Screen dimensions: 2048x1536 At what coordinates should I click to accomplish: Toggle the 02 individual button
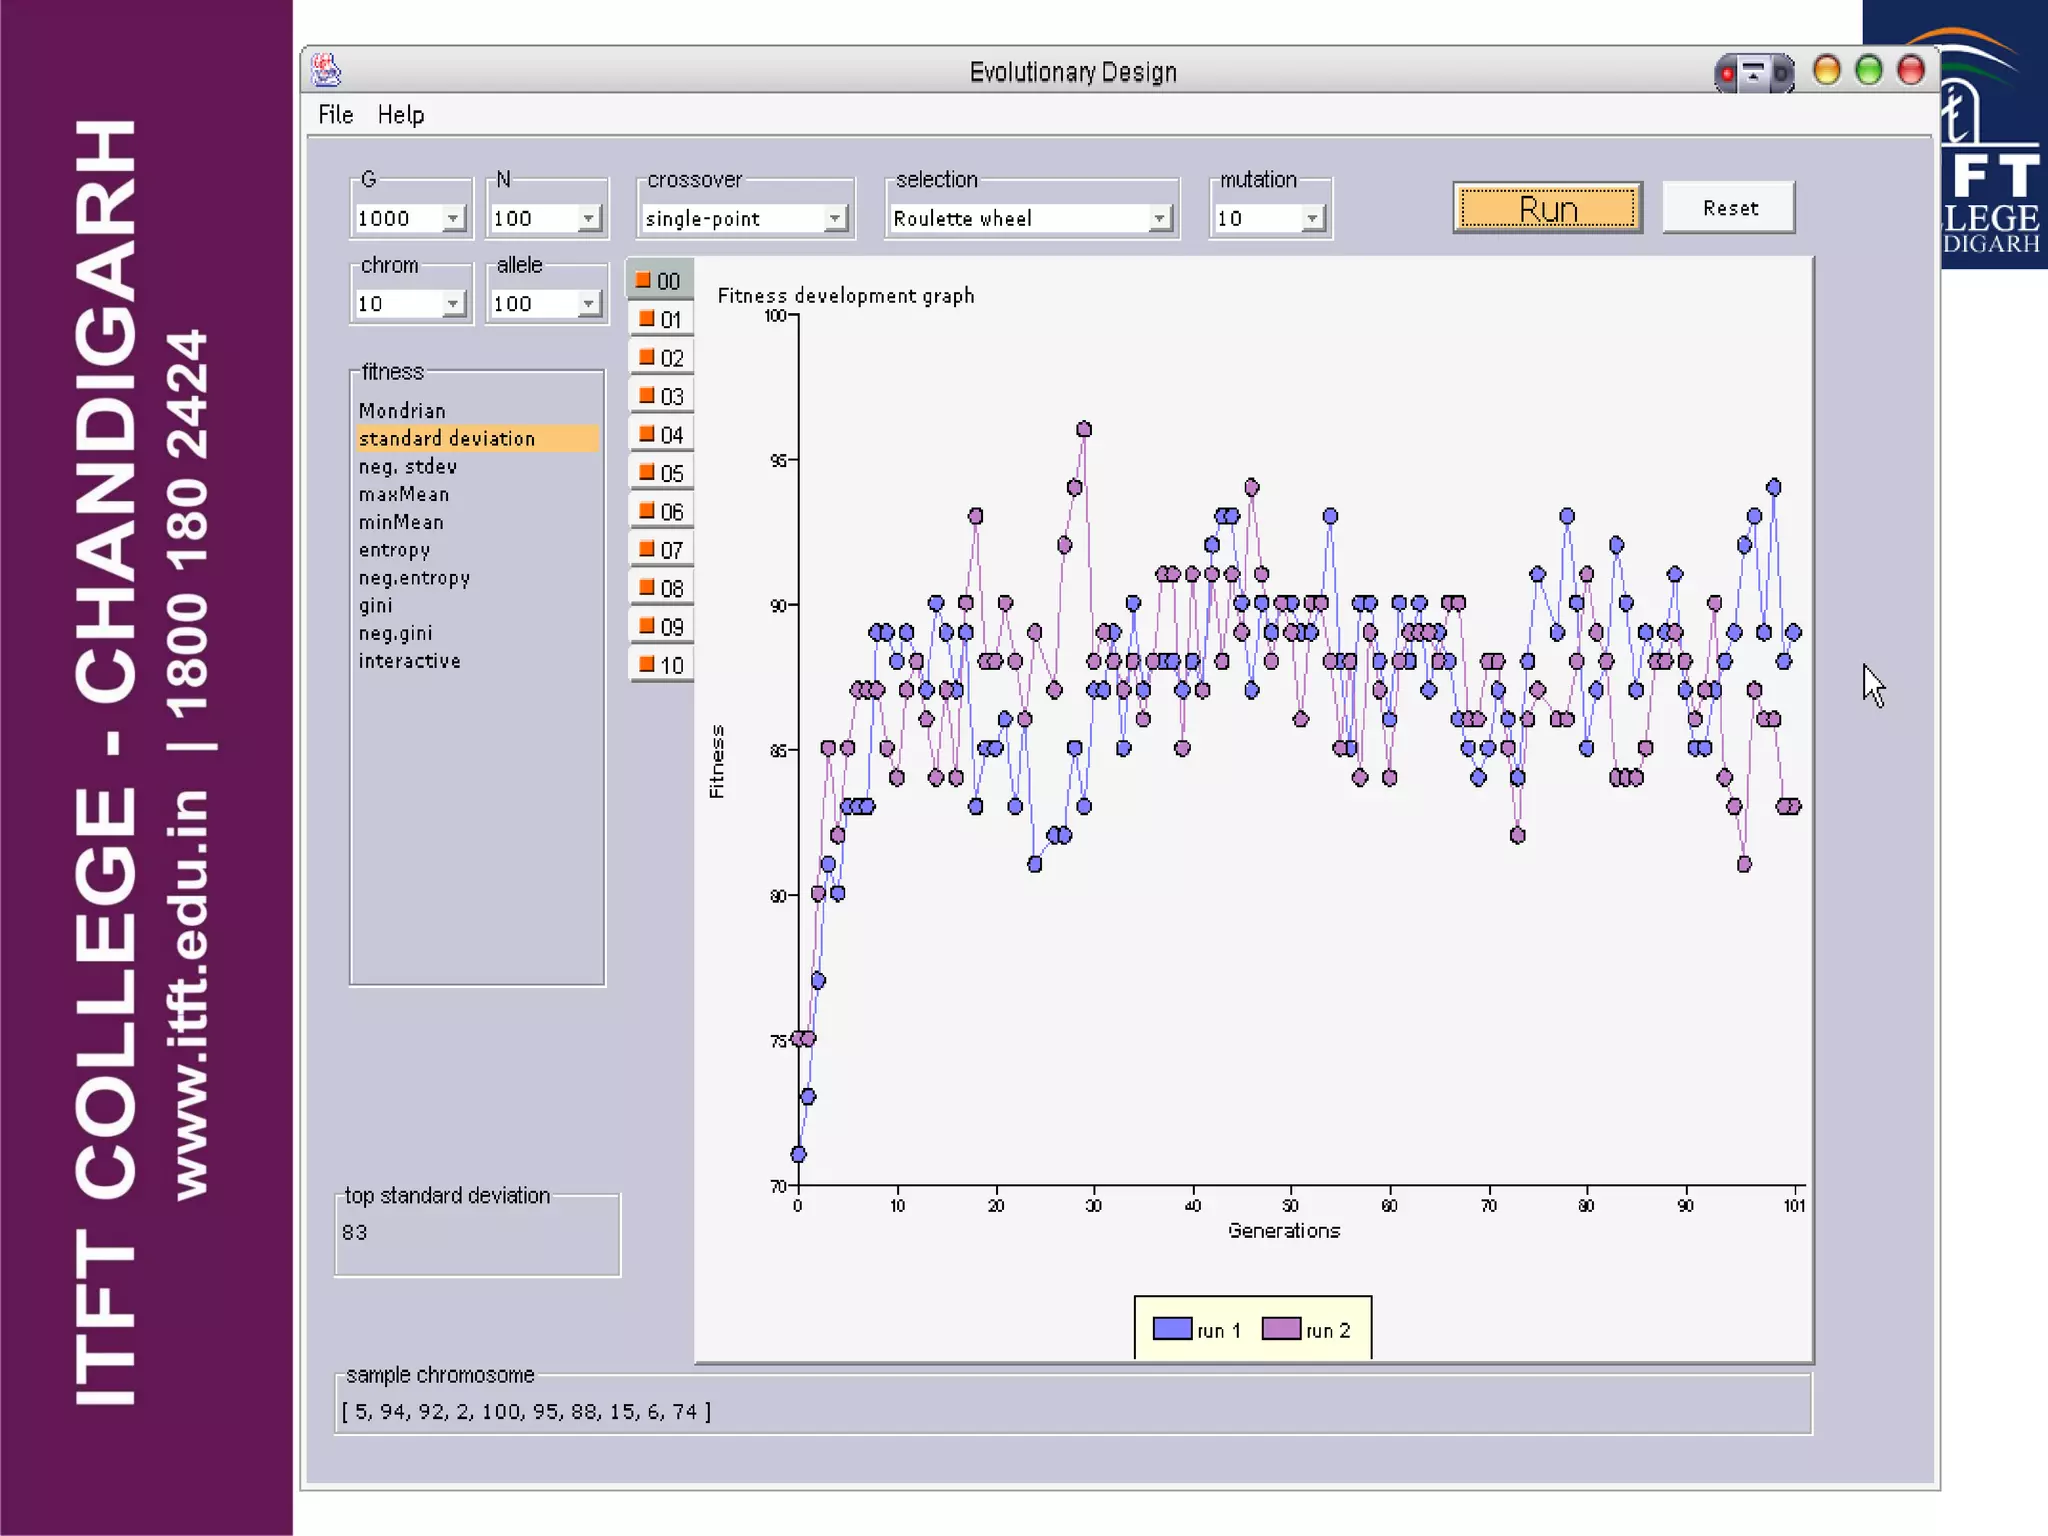click(x=661, y=358)
